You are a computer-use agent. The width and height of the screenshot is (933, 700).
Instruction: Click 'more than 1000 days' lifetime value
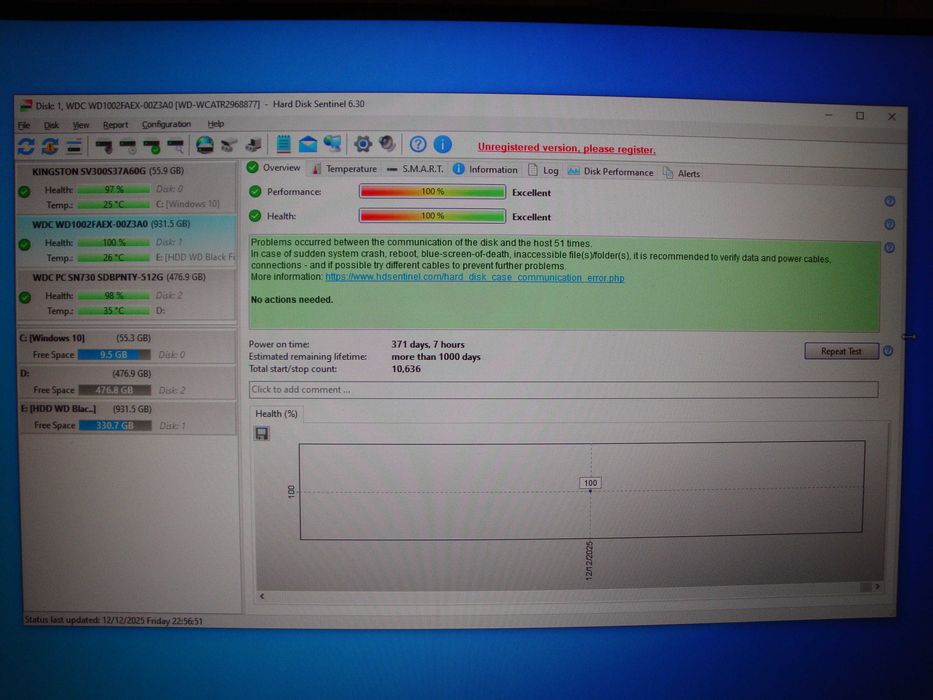click(x=436, y=357)
